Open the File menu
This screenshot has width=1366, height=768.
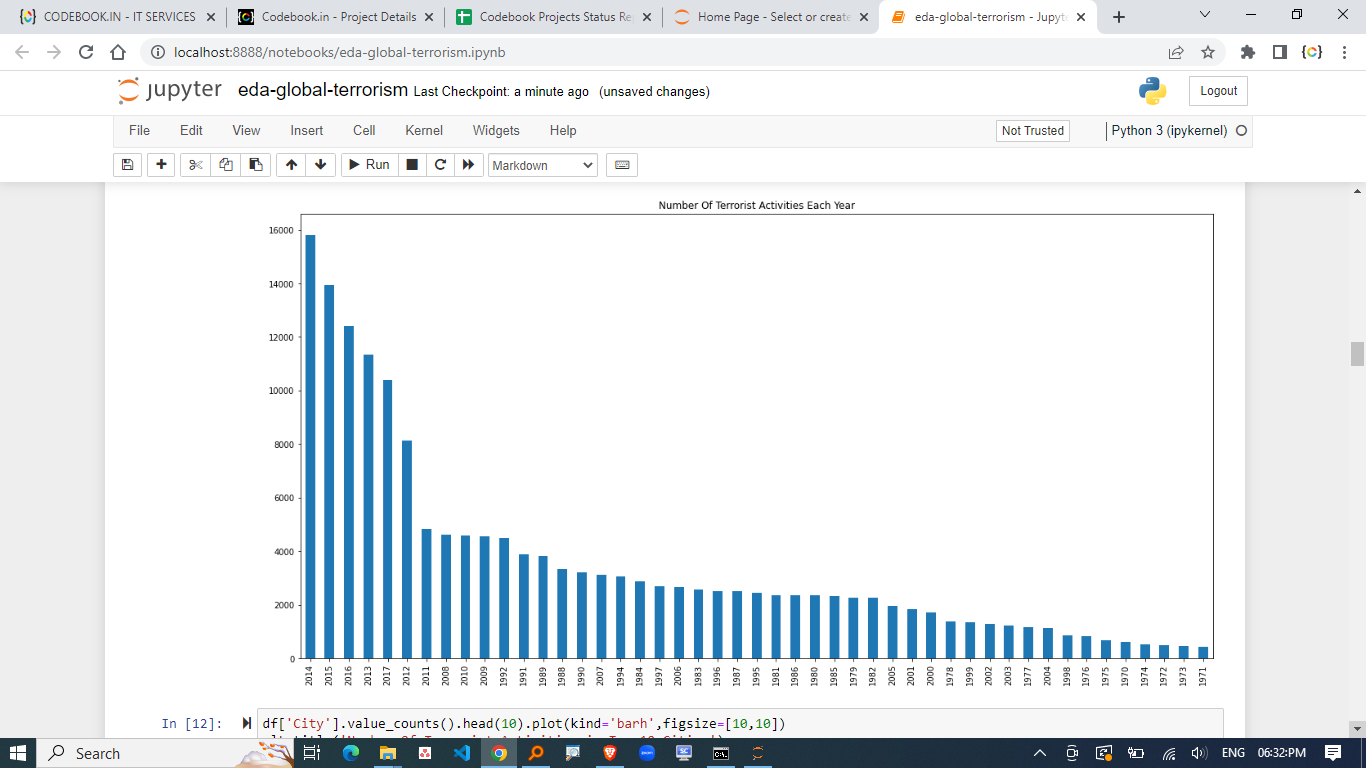click(139, 130)
